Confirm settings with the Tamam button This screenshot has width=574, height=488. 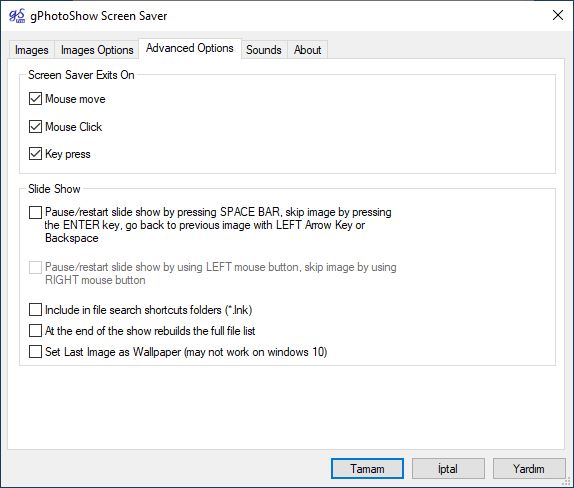[x=368, y=469]
